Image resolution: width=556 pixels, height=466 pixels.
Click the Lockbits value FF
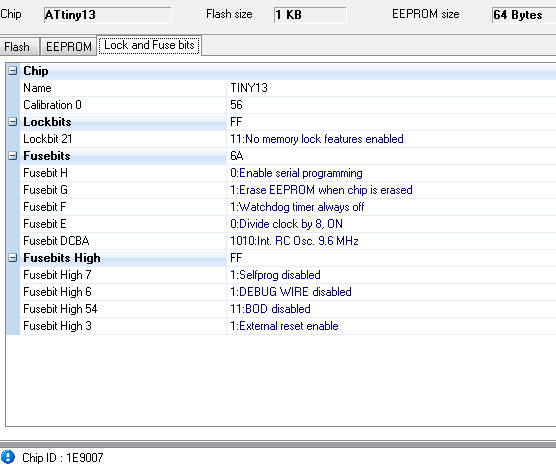pos(236,122)
